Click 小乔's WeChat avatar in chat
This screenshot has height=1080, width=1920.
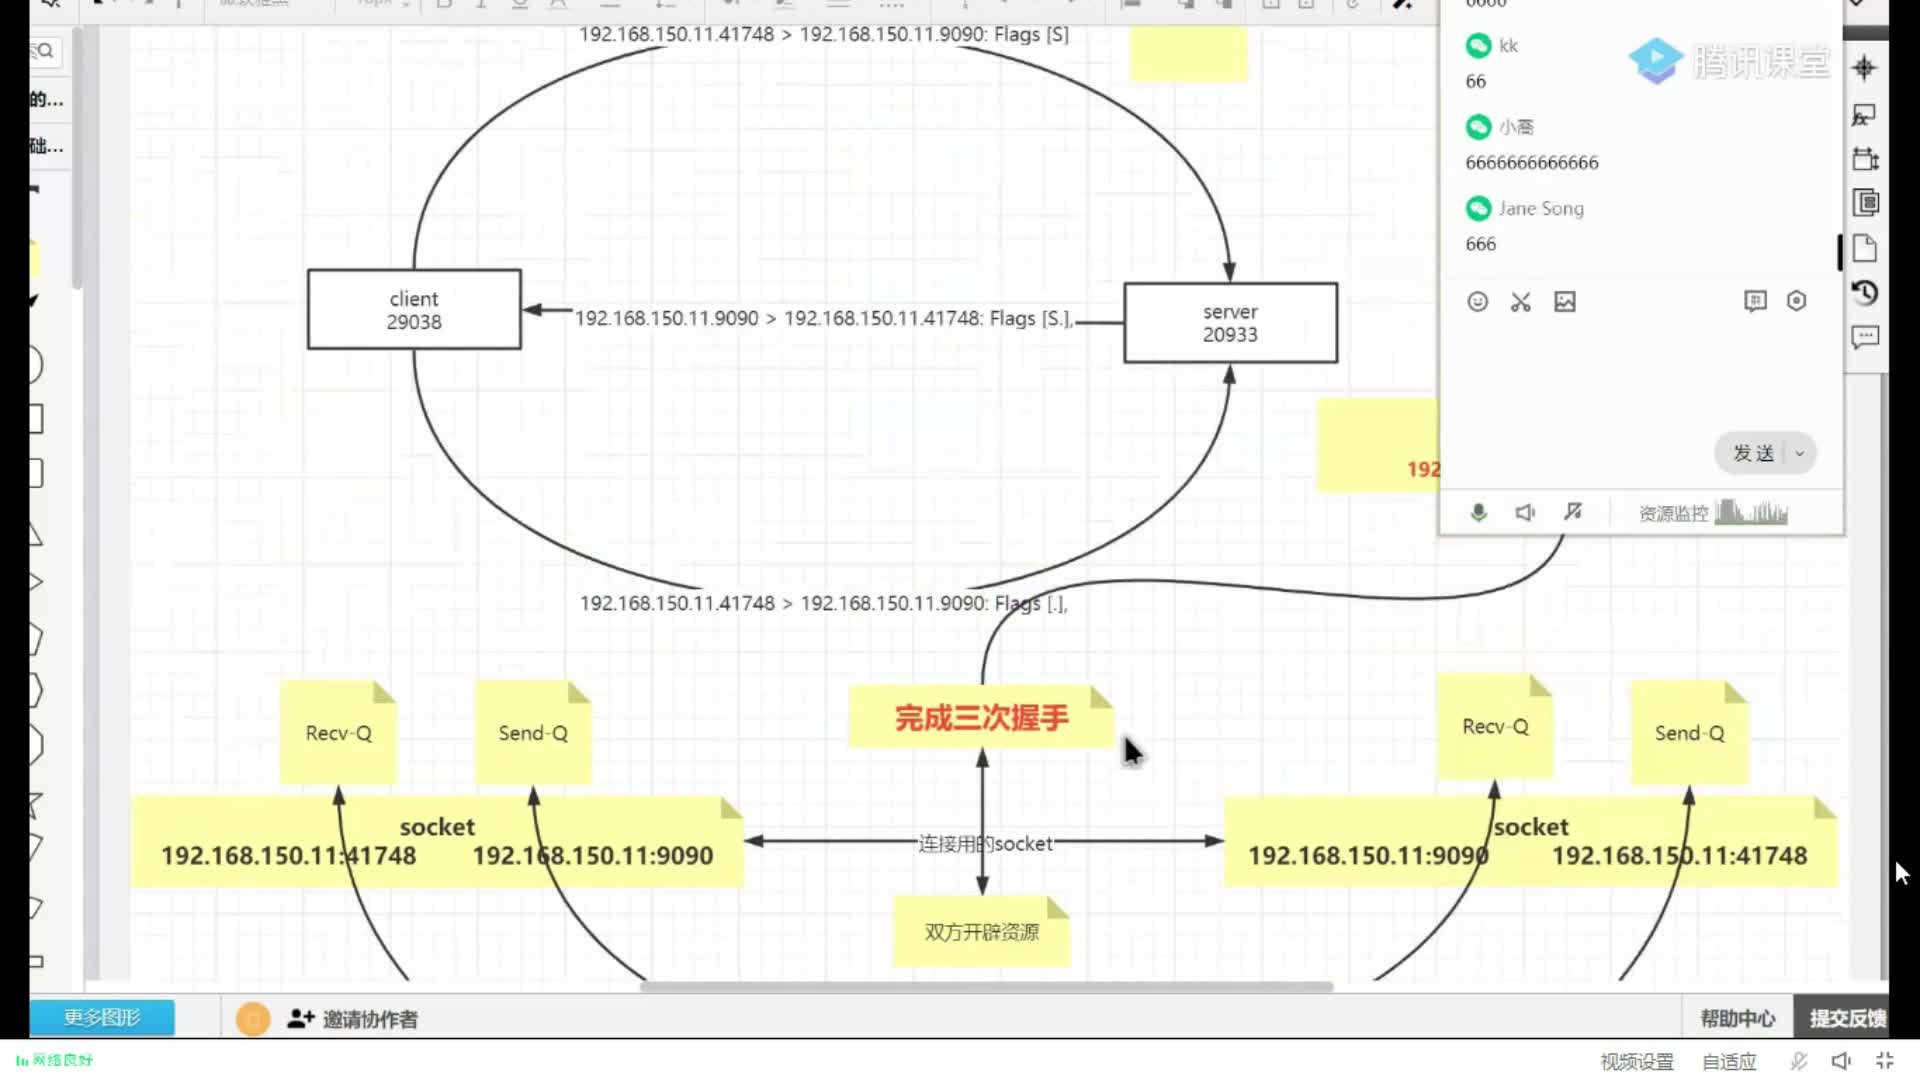[1478, 127]
